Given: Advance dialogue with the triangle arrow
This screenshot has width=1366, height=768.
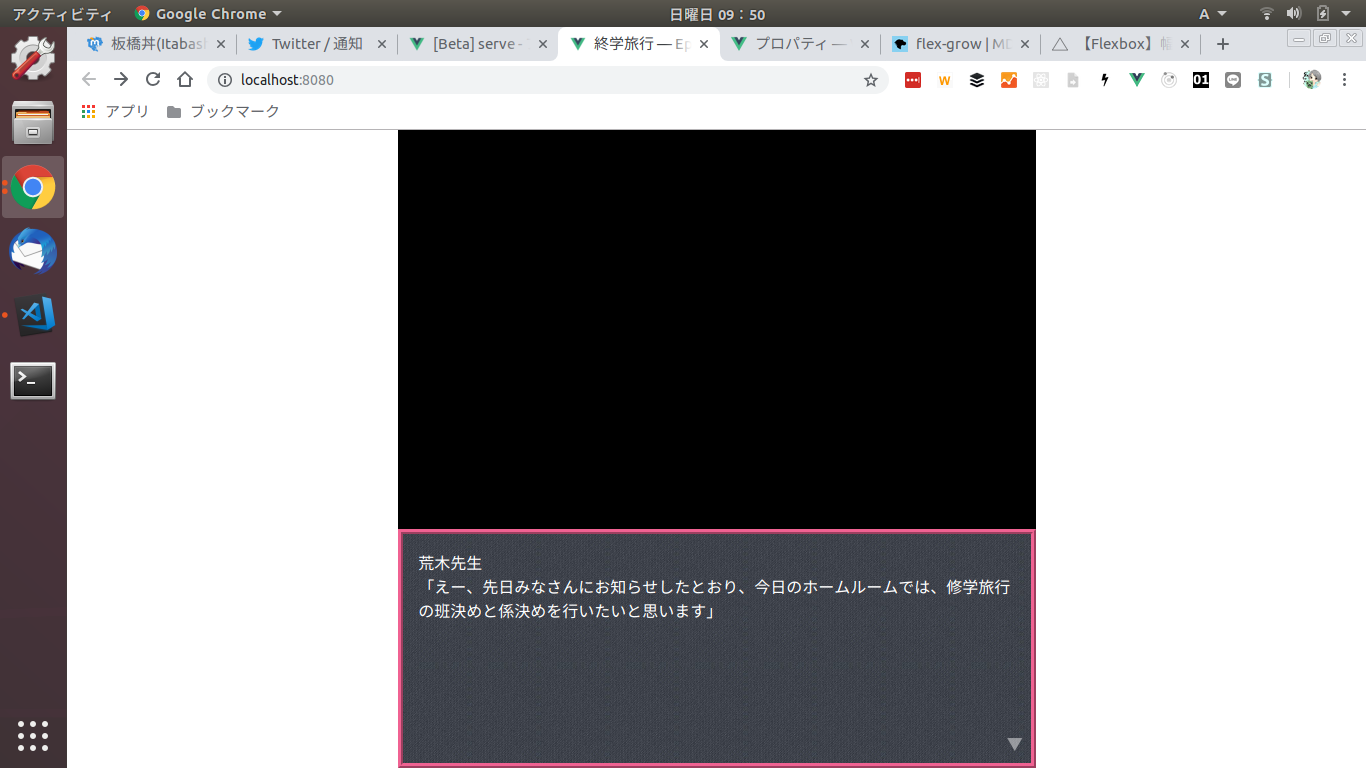Looking at the screenshot, I should [x=1014, y=743].
